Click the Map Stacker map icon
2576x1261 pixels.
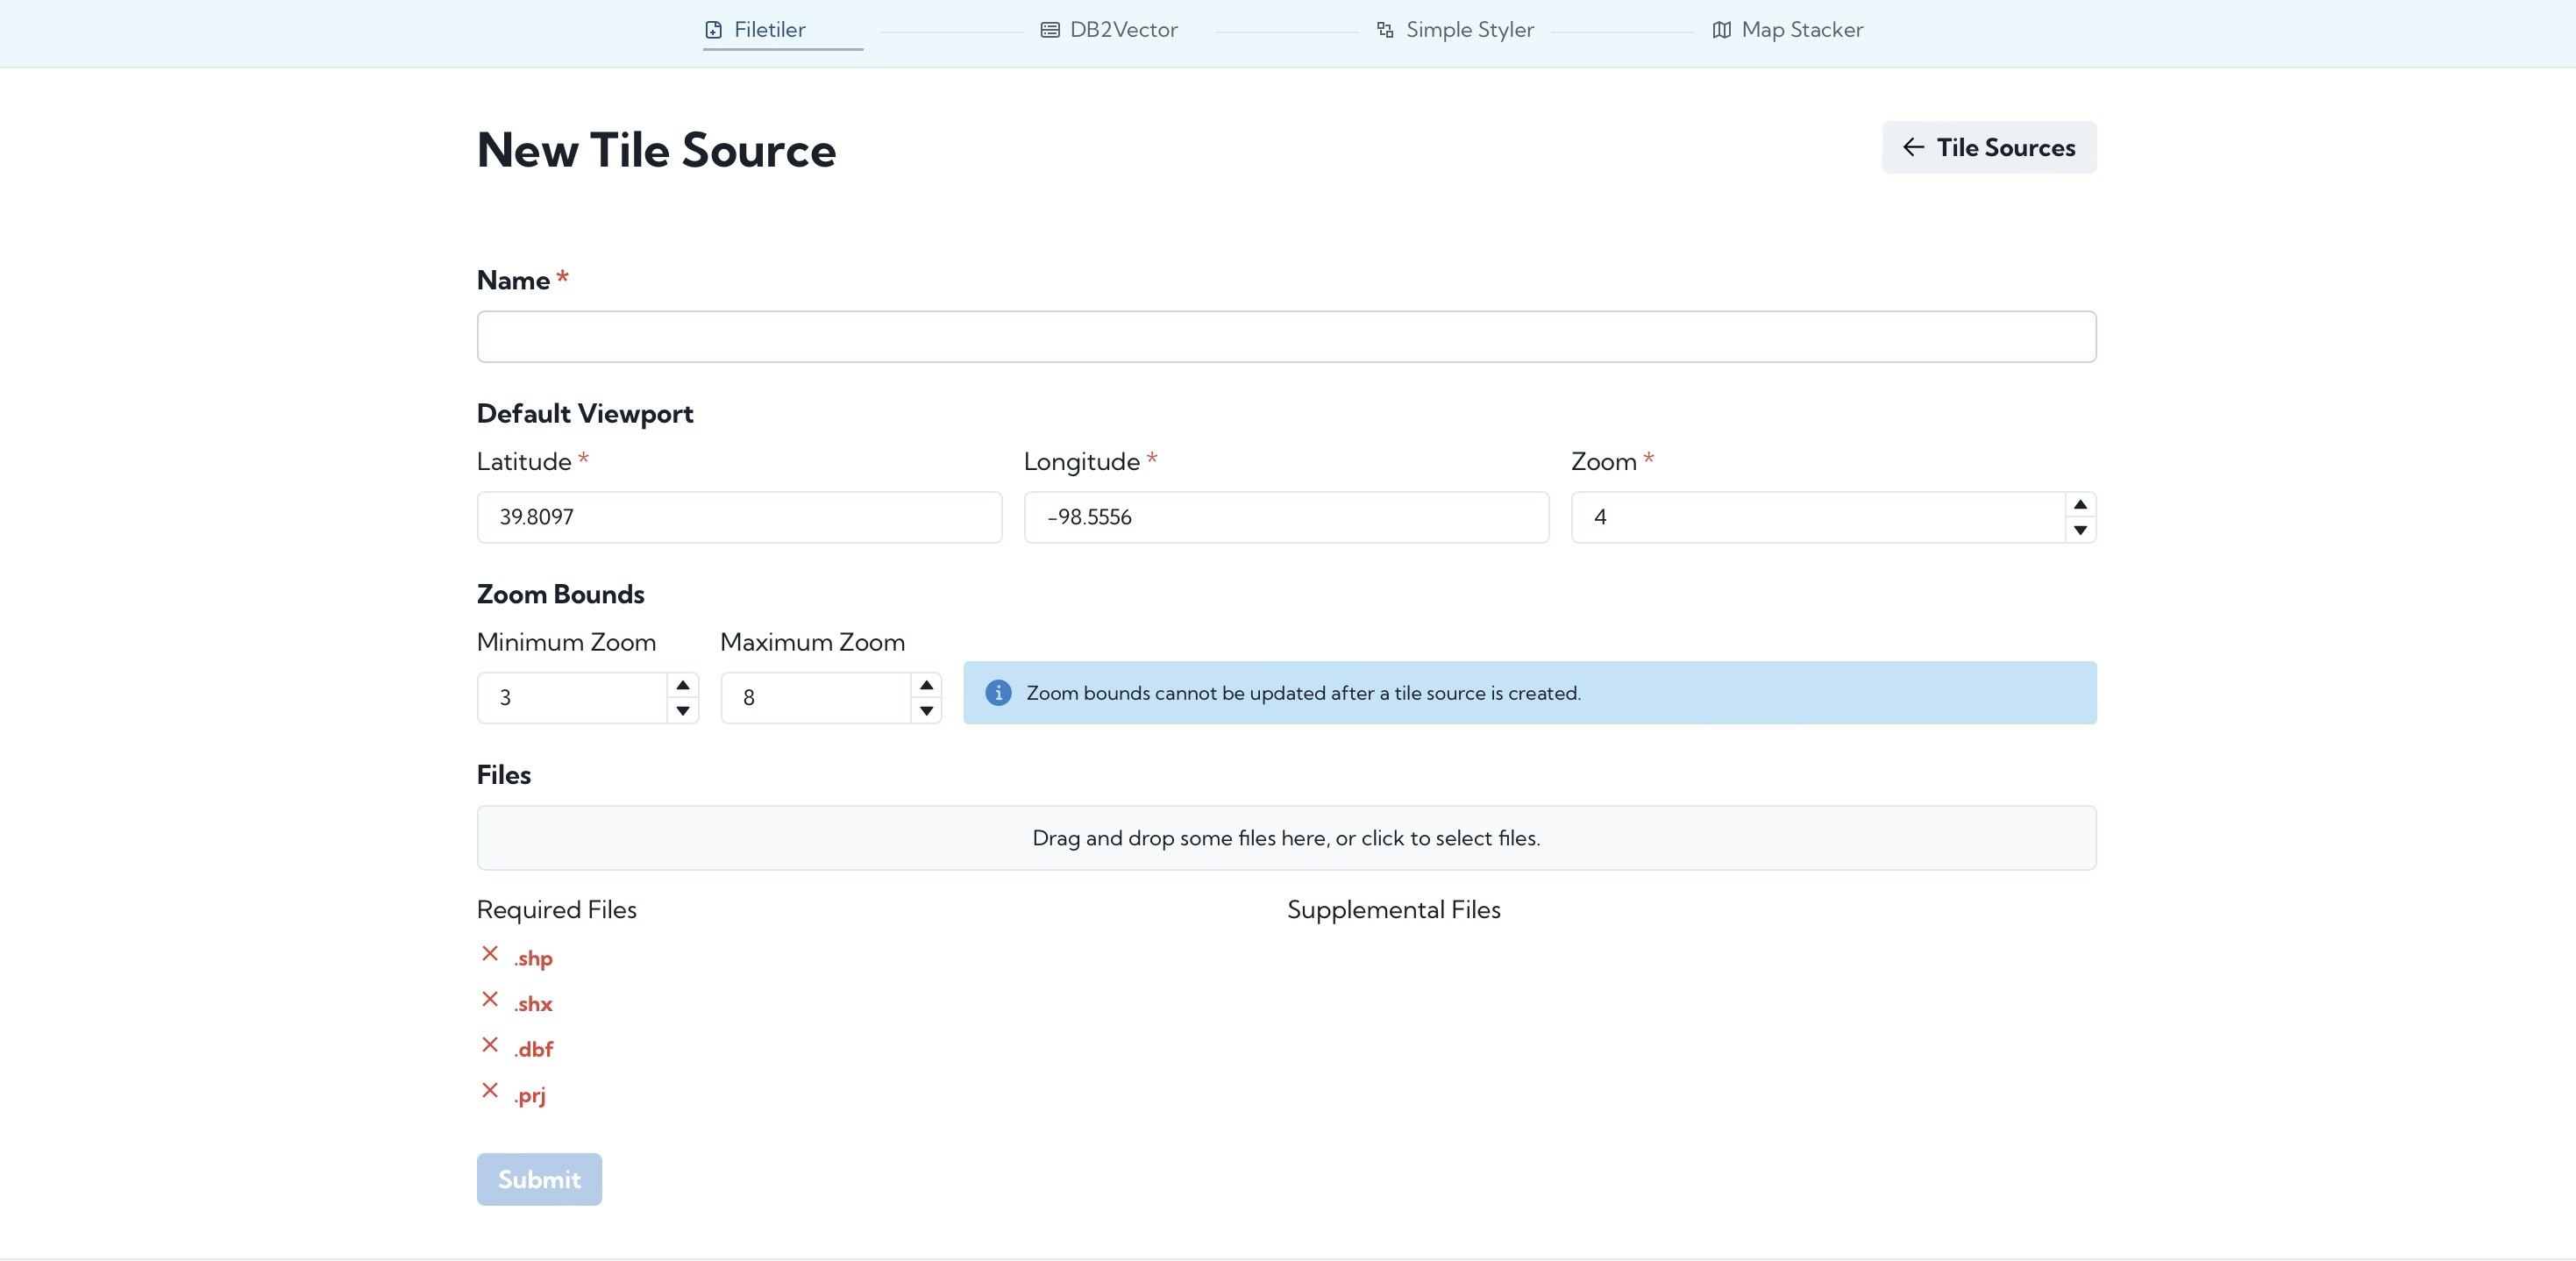tap(1721, 30)
